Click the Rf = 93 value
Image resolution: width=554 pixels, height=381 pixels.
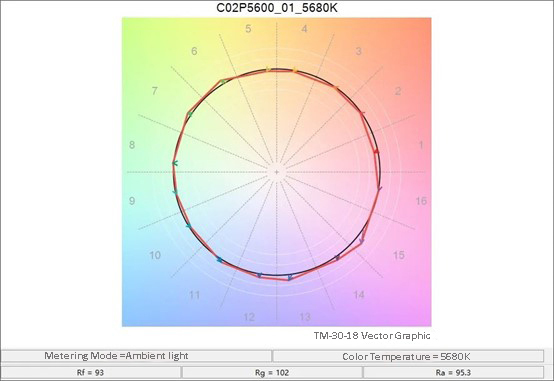90,373
